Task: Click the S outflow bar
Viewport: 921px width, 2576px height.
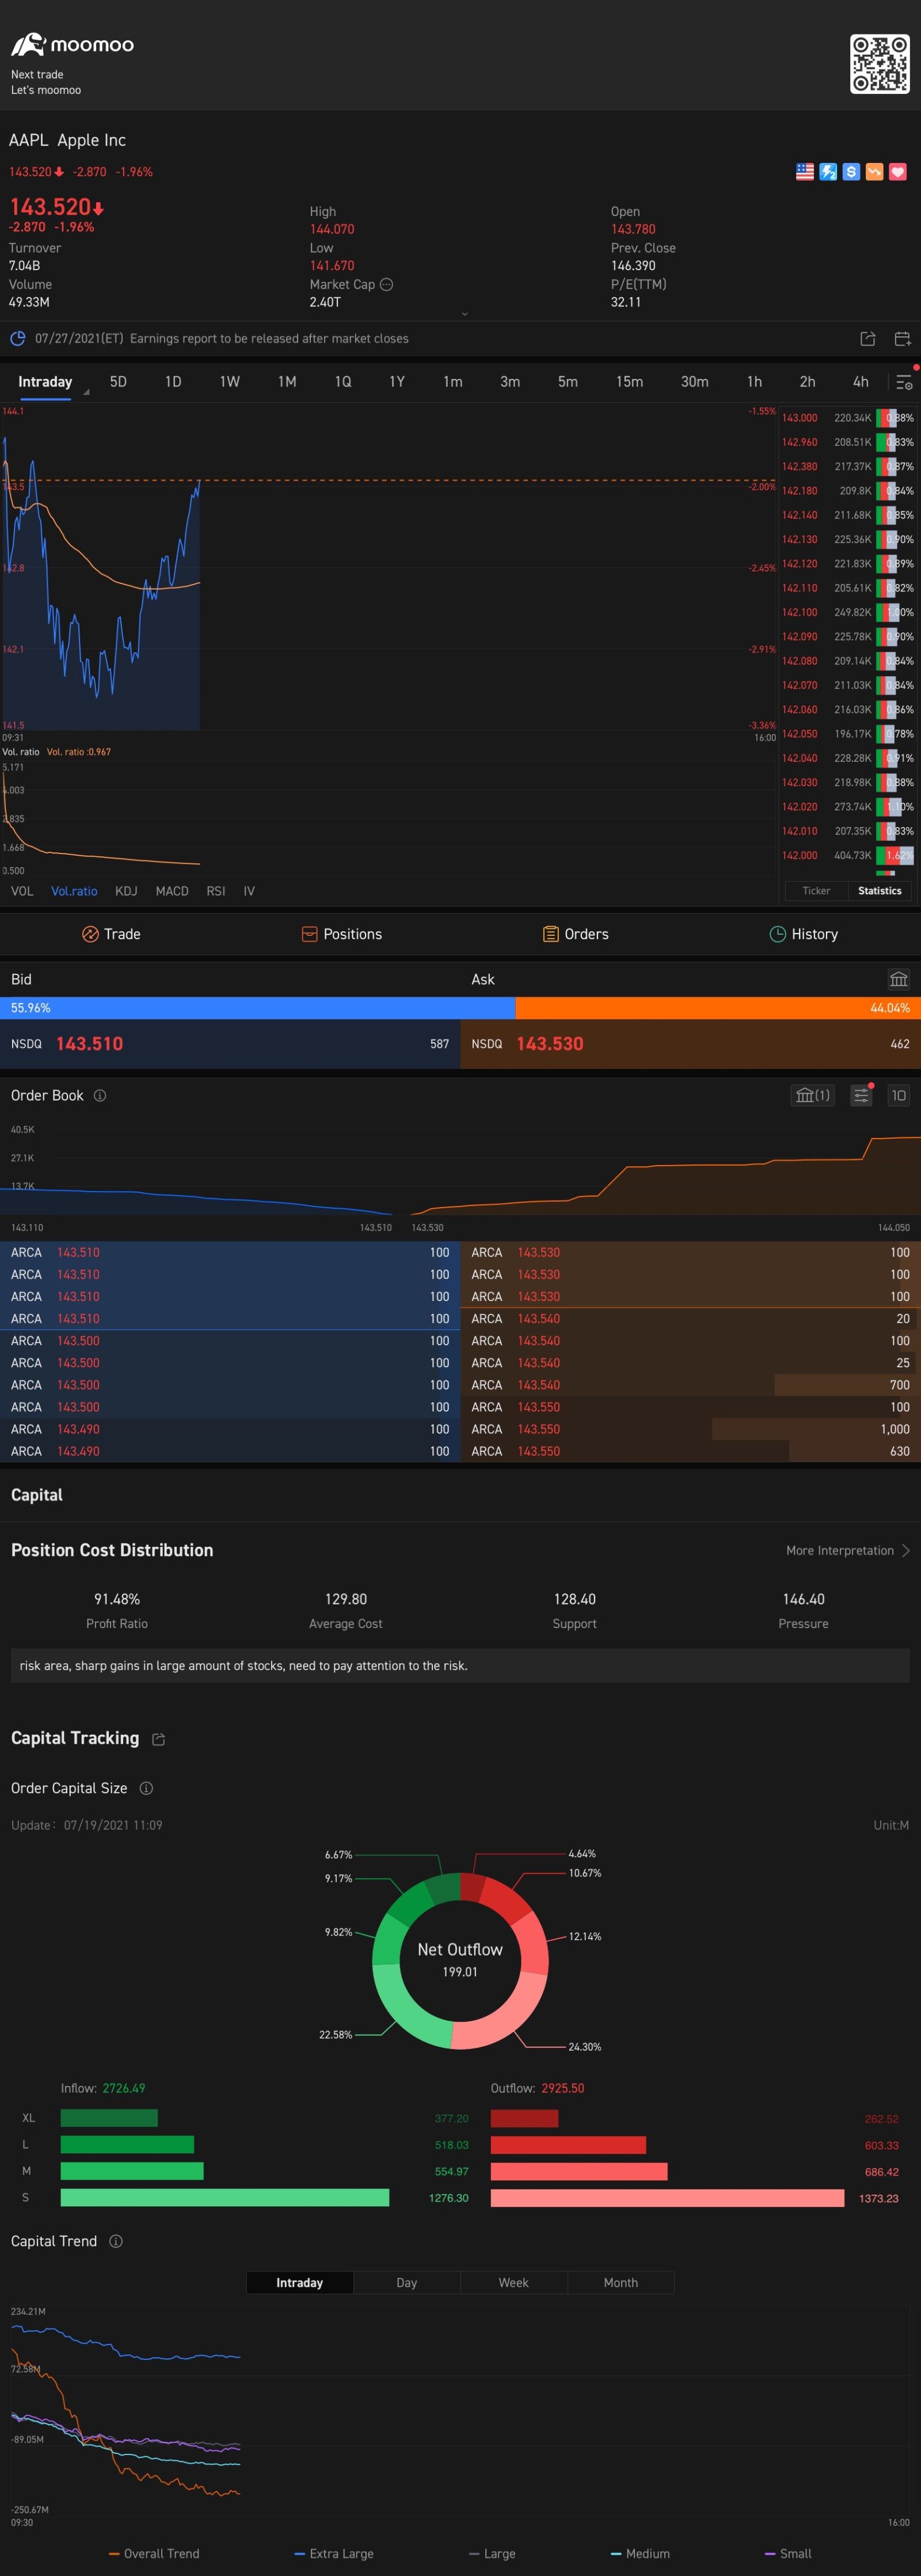Action: (667, 2198)
